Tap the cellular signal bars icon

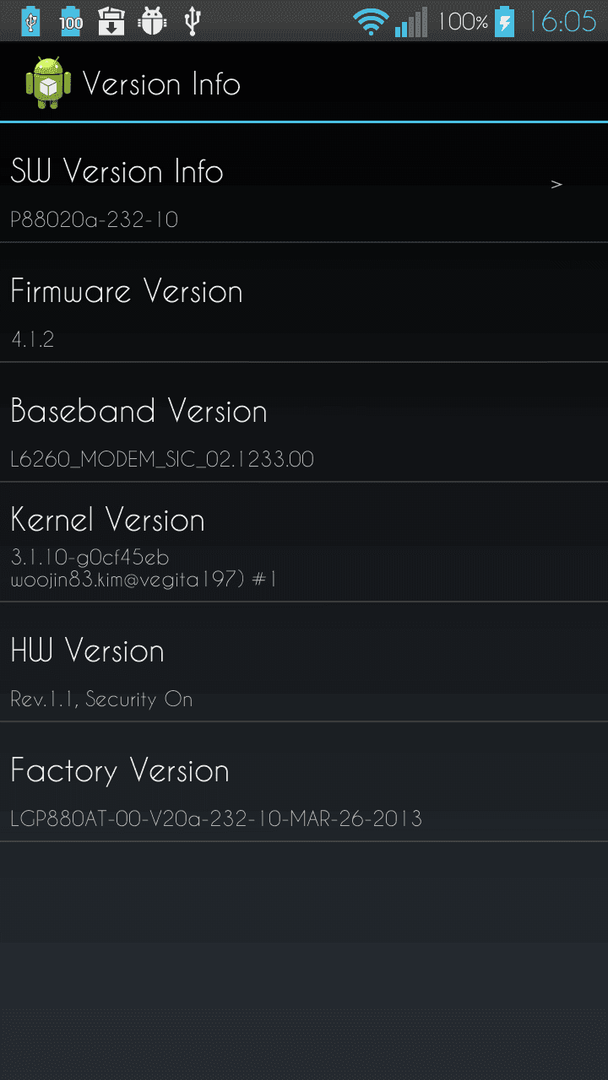tap(411, 22)
